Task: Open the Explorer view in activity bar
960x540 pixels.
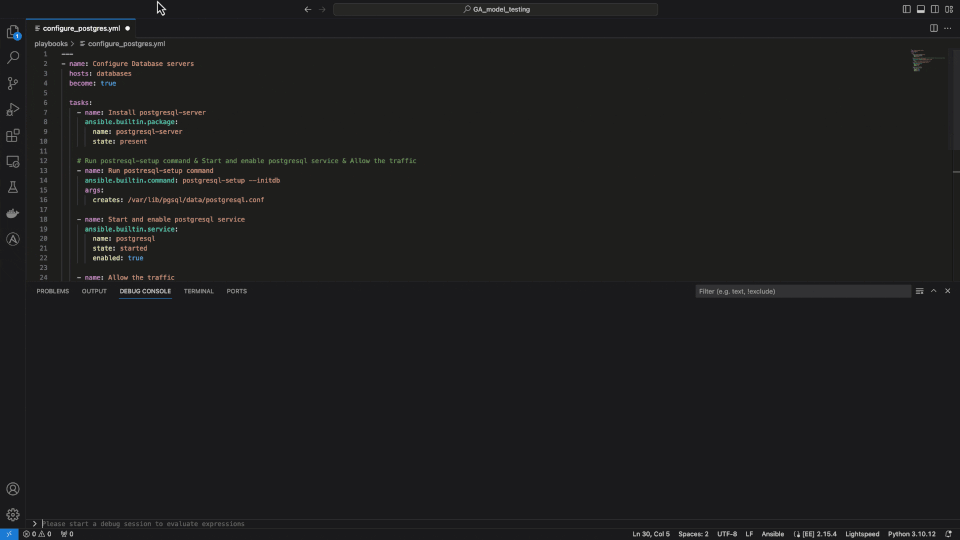Action: tap(13, 32)
